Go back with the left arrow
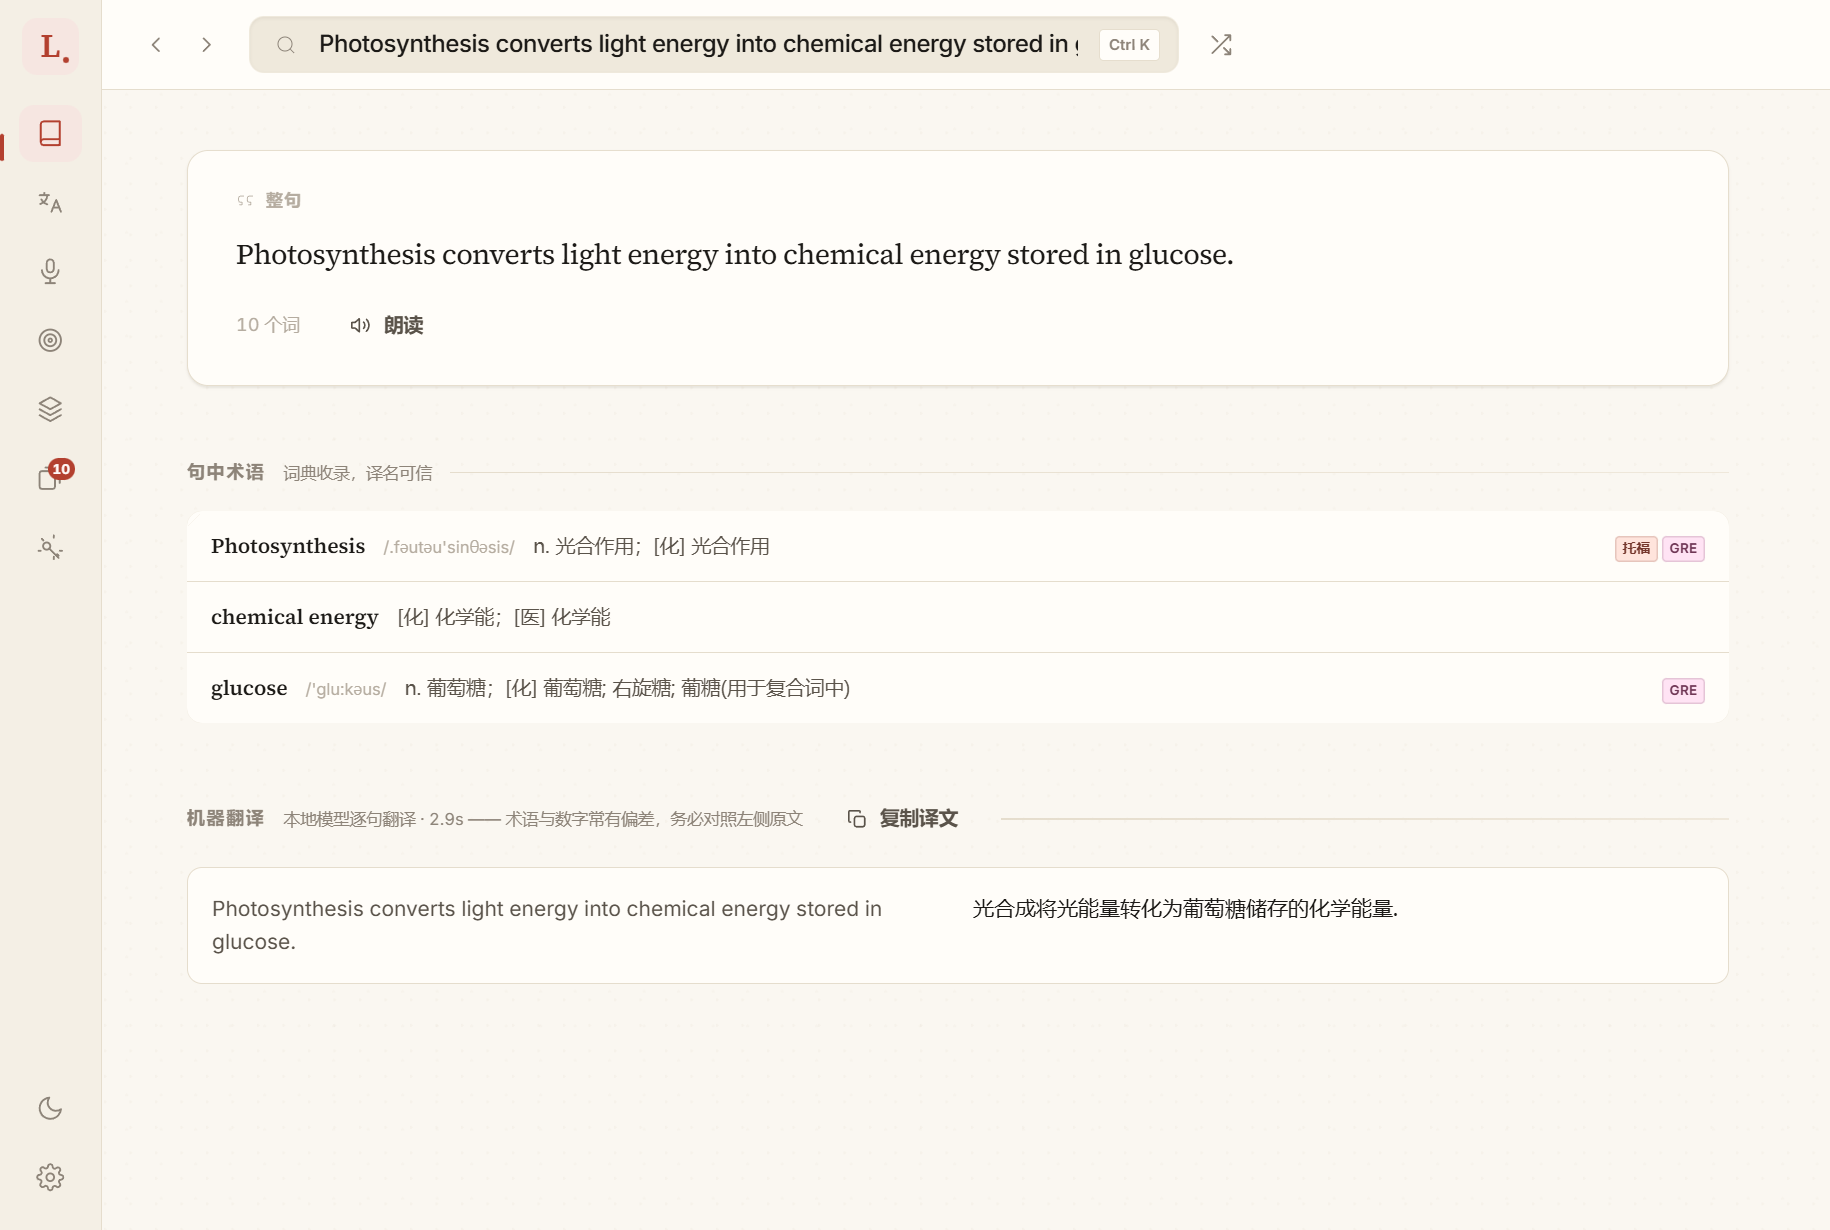1830x1230 pixels. tap(156, 45)
